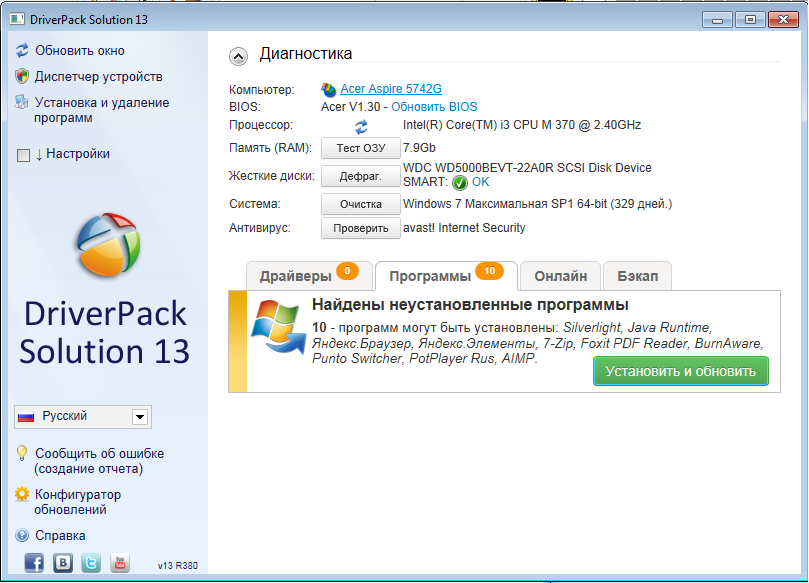Open the Русский language dropdown
The image size is (809, 583).
83,417
